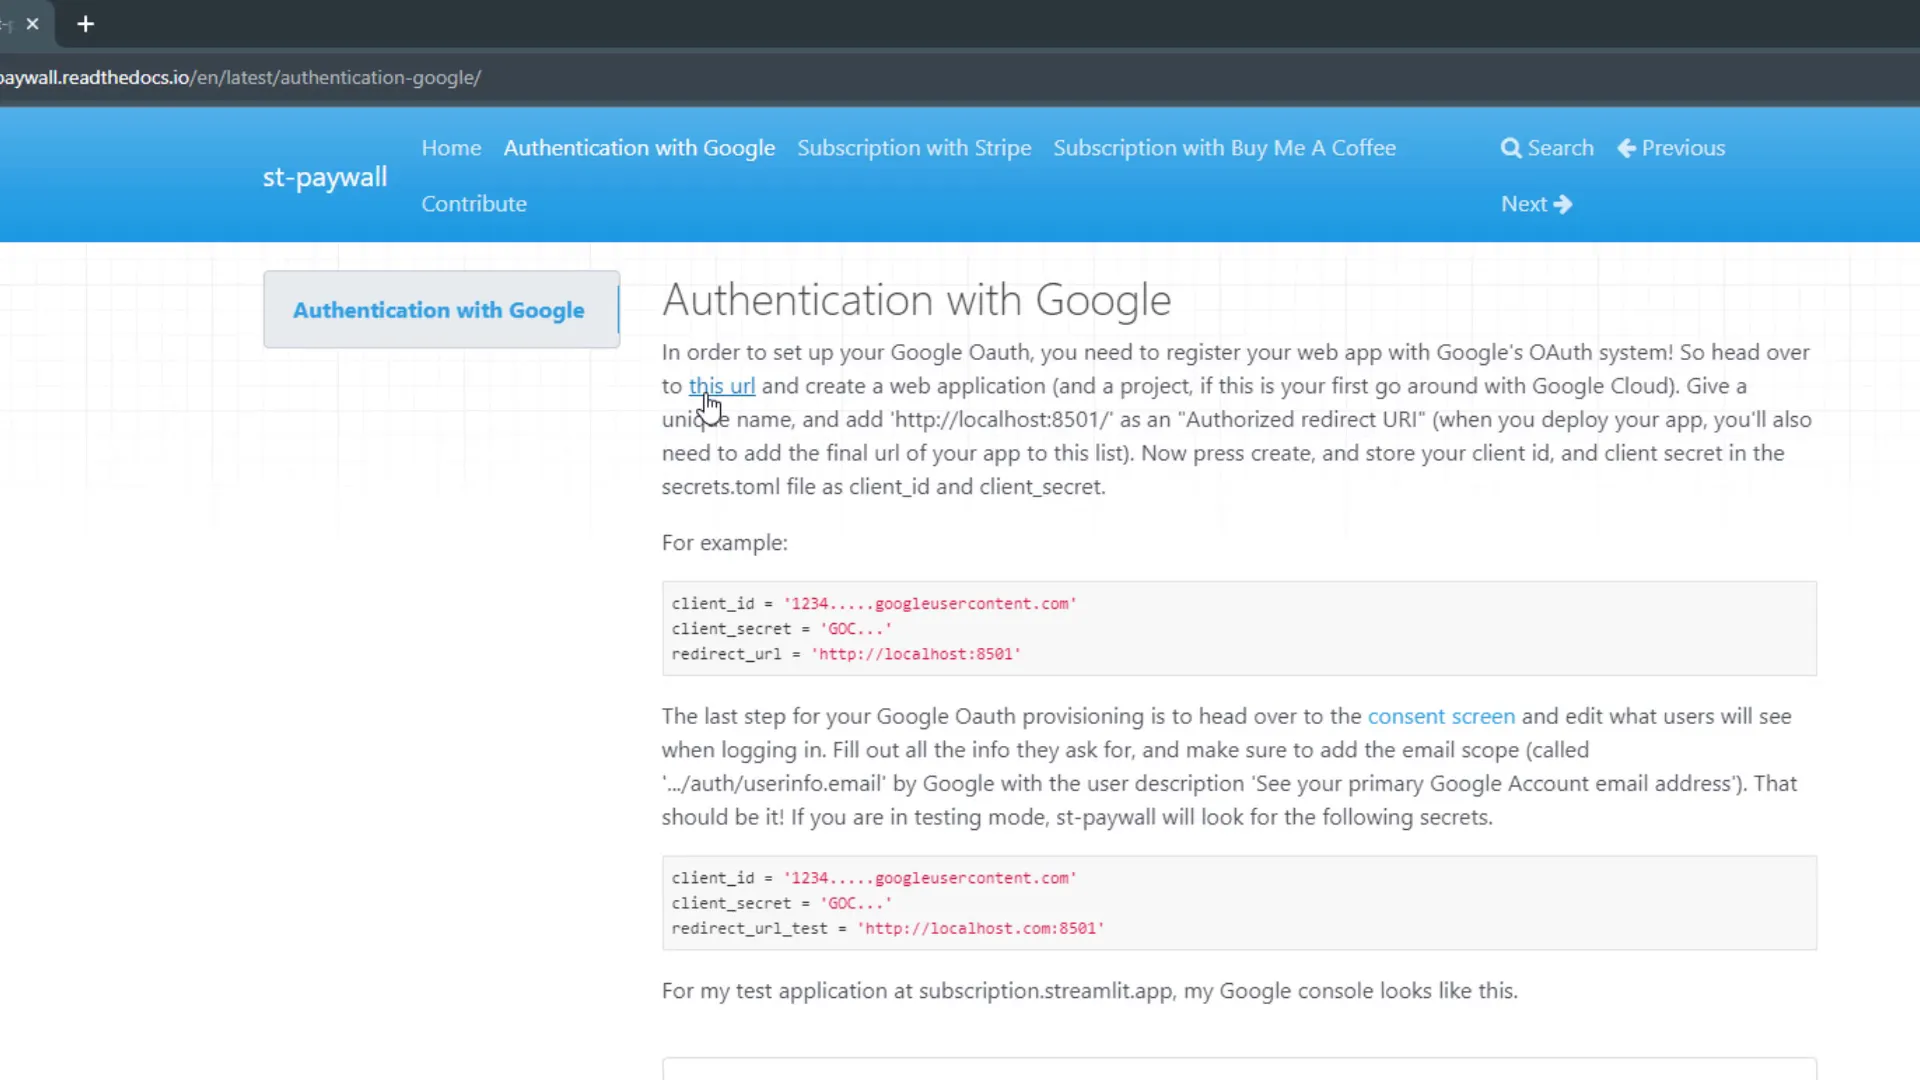Click the Search magnifier icon
1920x1080 pixels.
[x=1511, y=148]
